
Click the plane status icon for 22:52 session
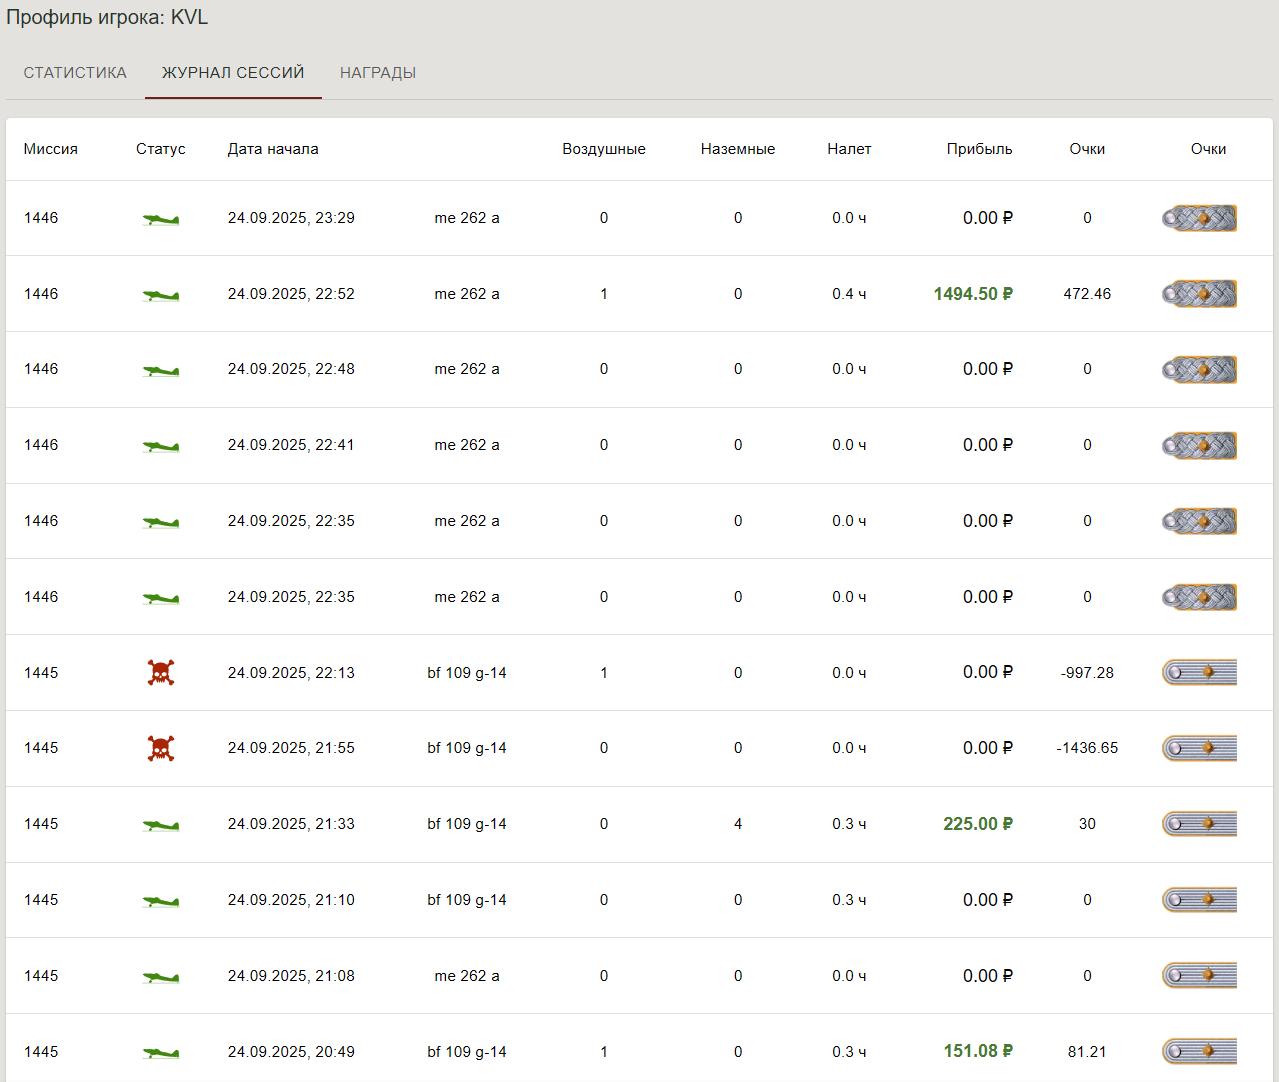point(161,295)
